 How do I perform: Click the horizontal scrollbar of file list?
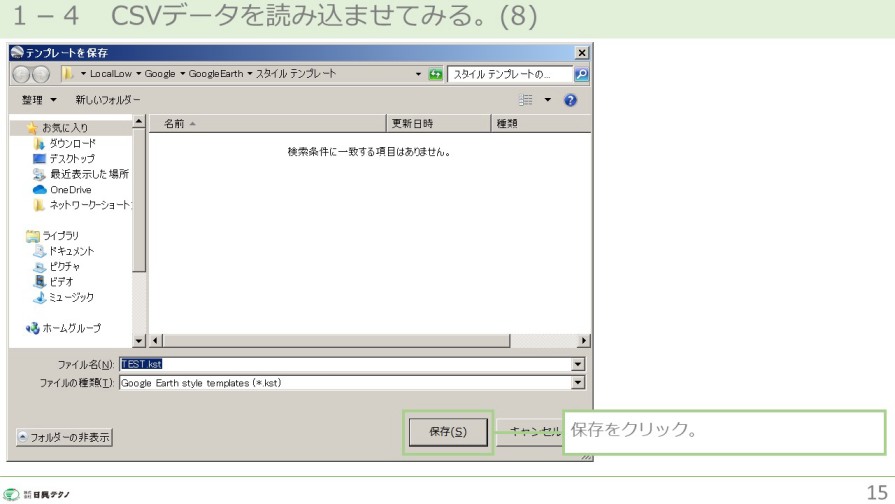pyautogui.click(x=360, y=341)
